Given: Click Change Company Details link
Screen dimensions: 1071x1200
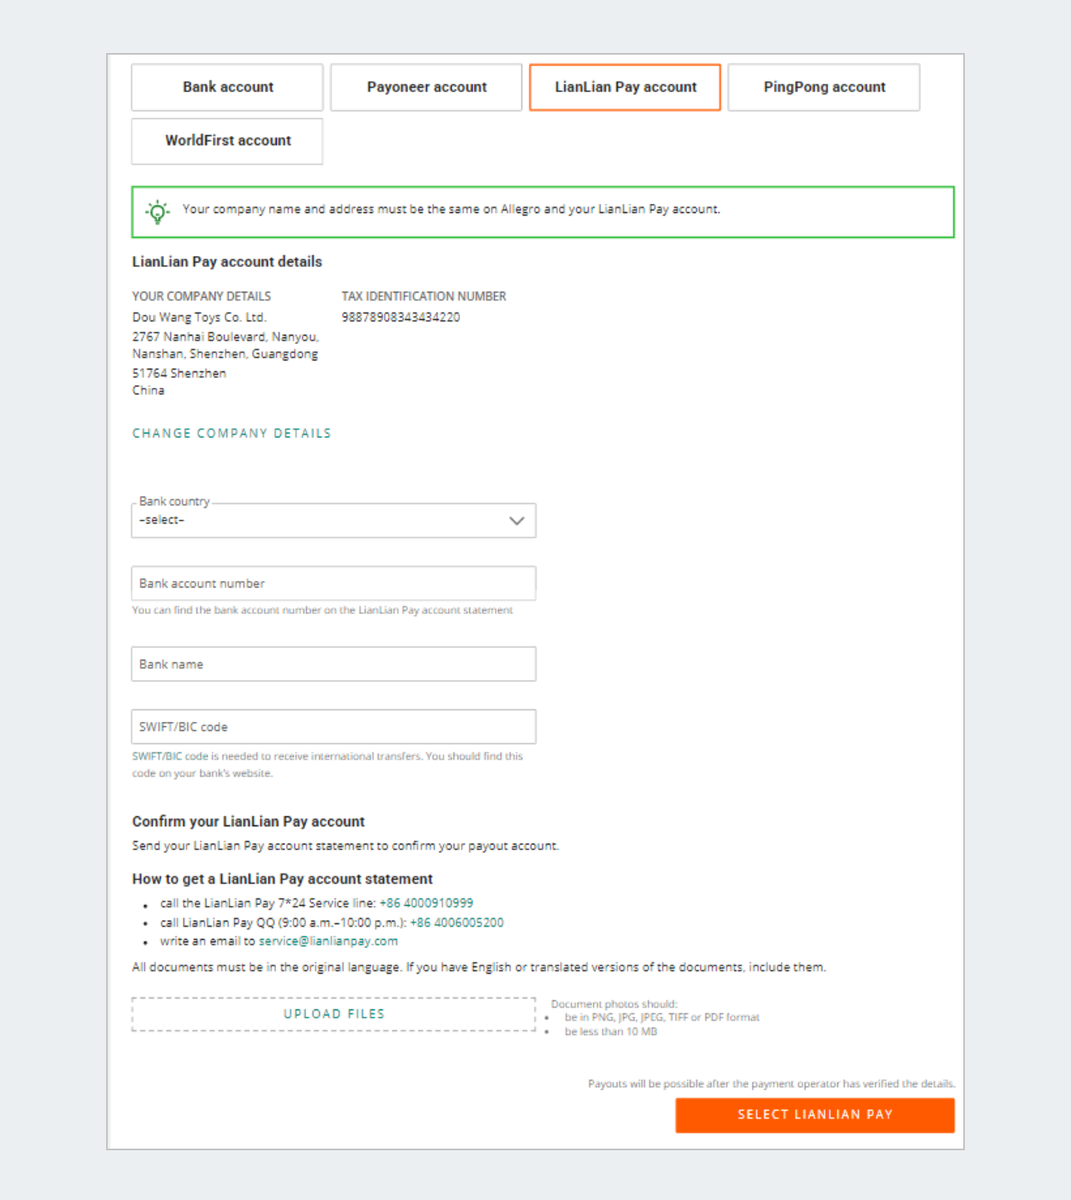Looking at the screenshot, I should [x=231, y=433].
